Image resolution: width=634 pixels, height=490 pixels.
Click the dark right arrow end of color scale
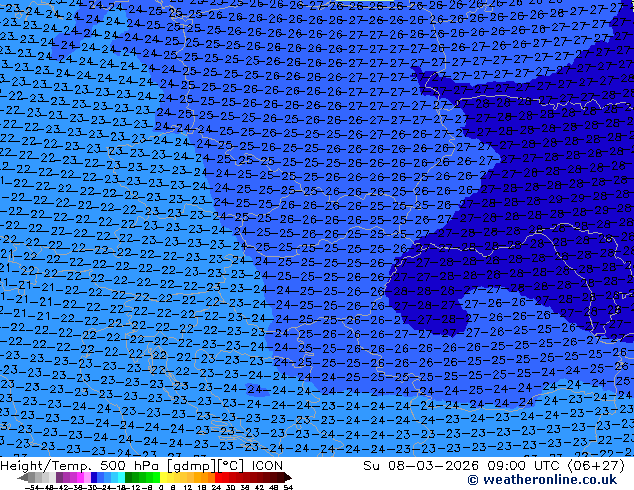tap(288, 477)
